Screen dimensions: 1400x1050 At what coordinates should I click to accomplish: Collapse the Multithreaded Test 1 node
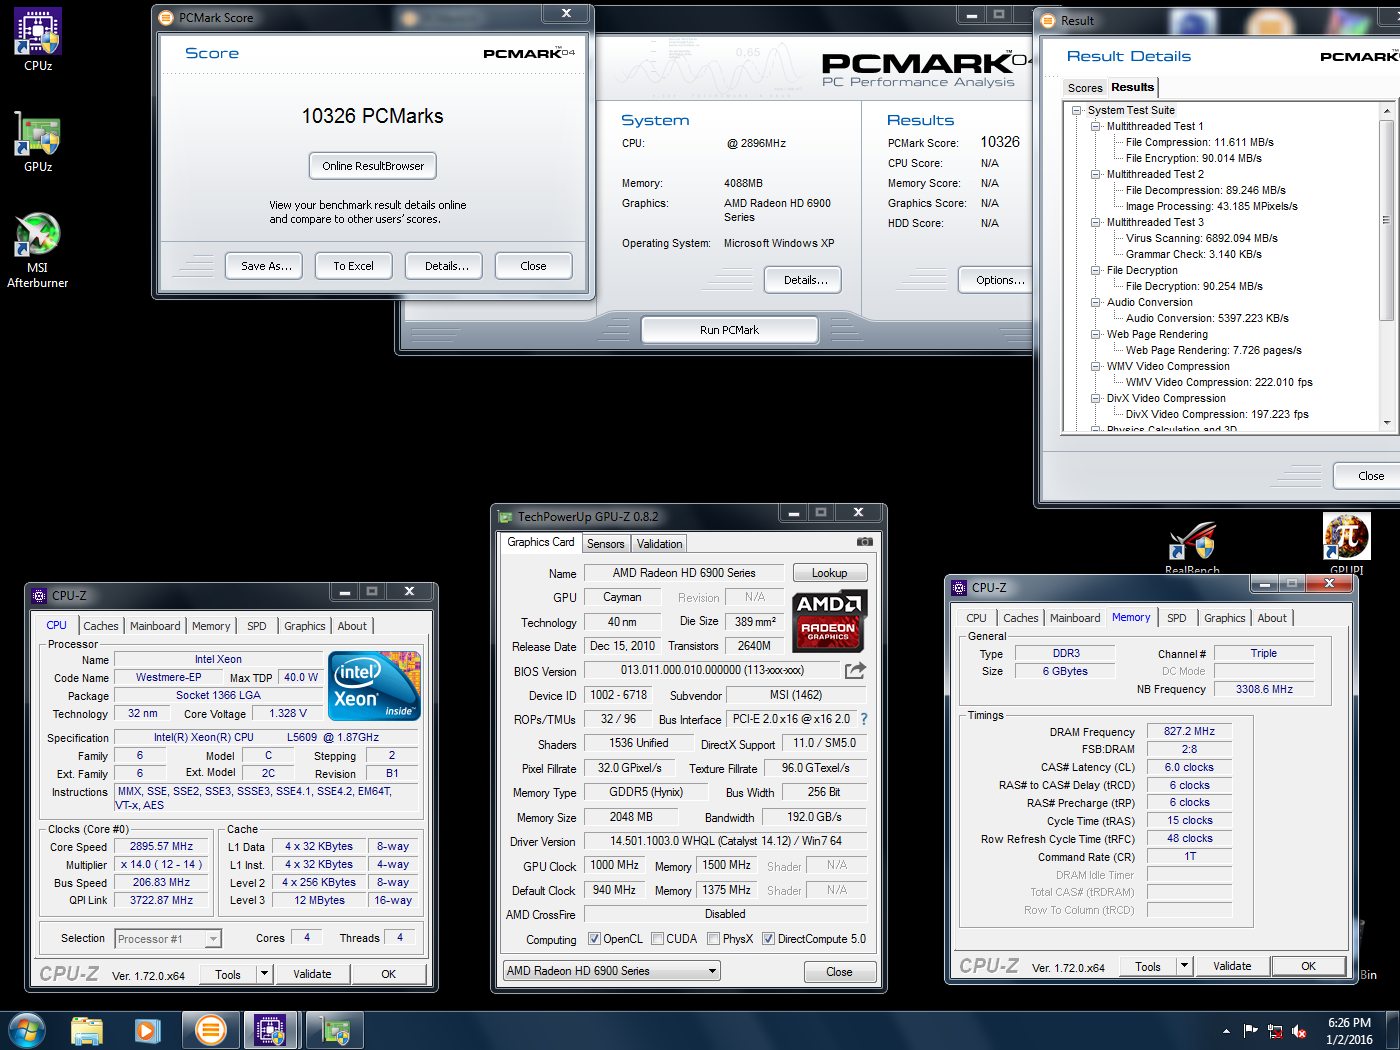1096,127
